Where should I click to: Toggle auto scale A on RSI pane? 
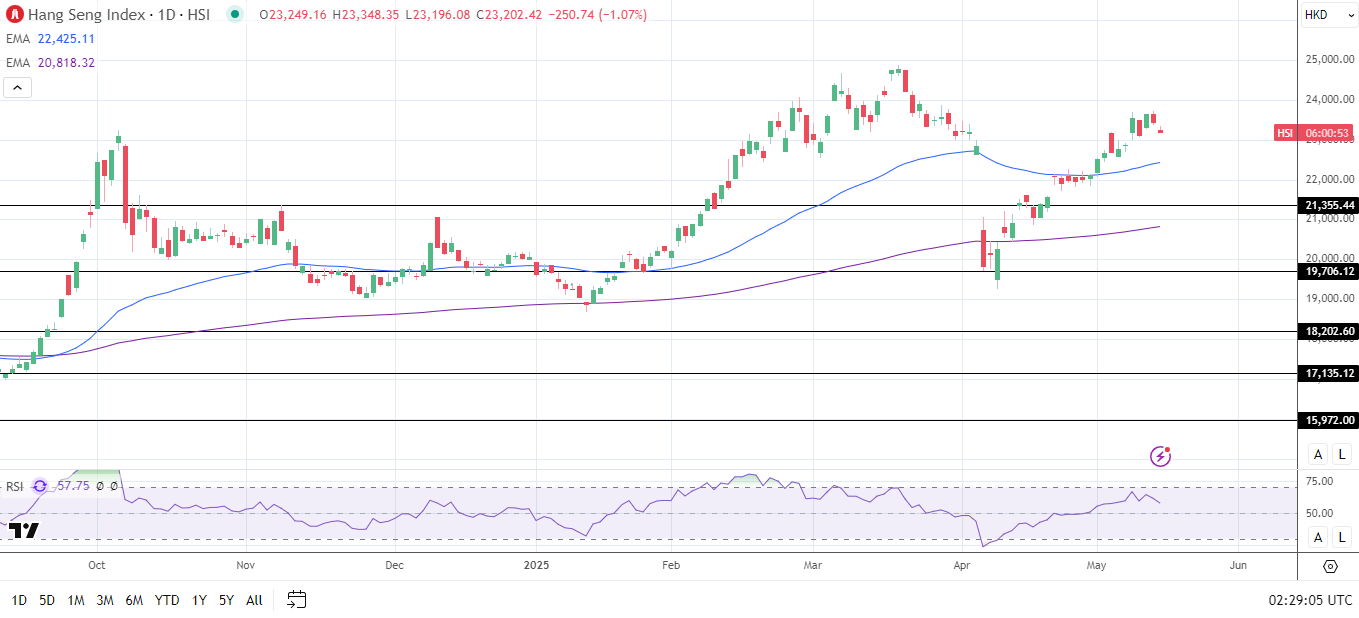coord(1318,538)
